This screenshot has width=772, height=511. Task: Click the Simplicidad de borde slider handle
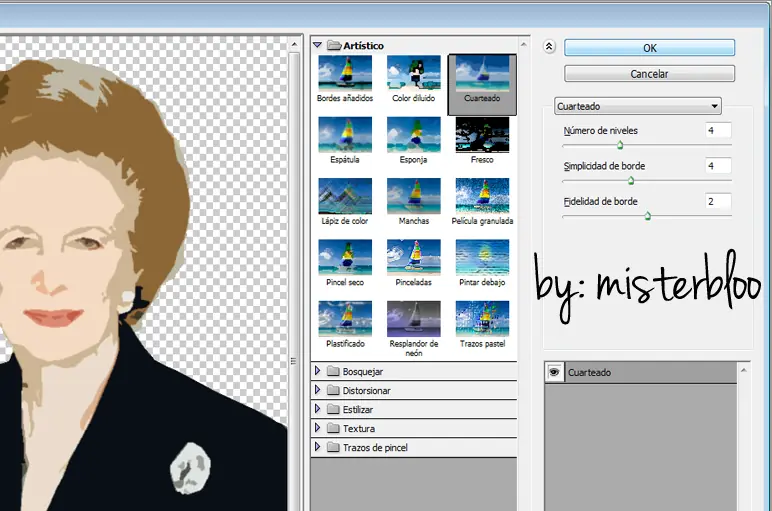[631, 181]
